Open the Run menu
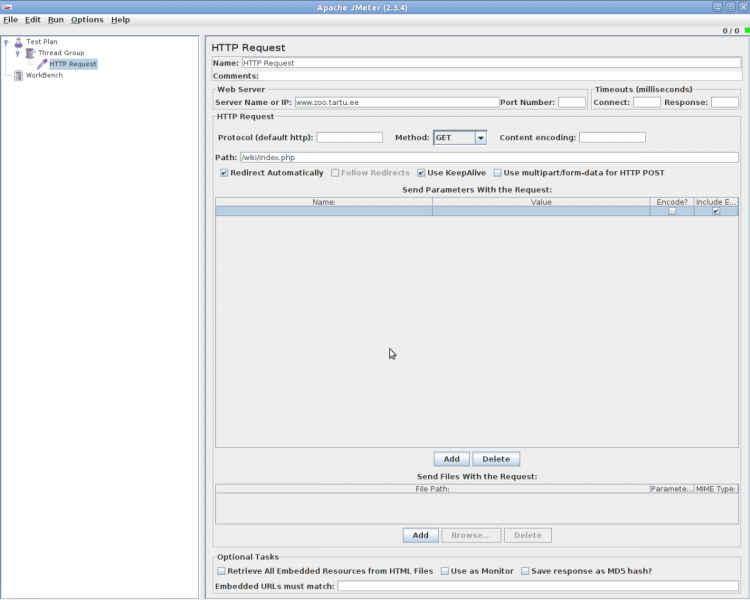Screen dimensions: 750x600 pos(55,20)
